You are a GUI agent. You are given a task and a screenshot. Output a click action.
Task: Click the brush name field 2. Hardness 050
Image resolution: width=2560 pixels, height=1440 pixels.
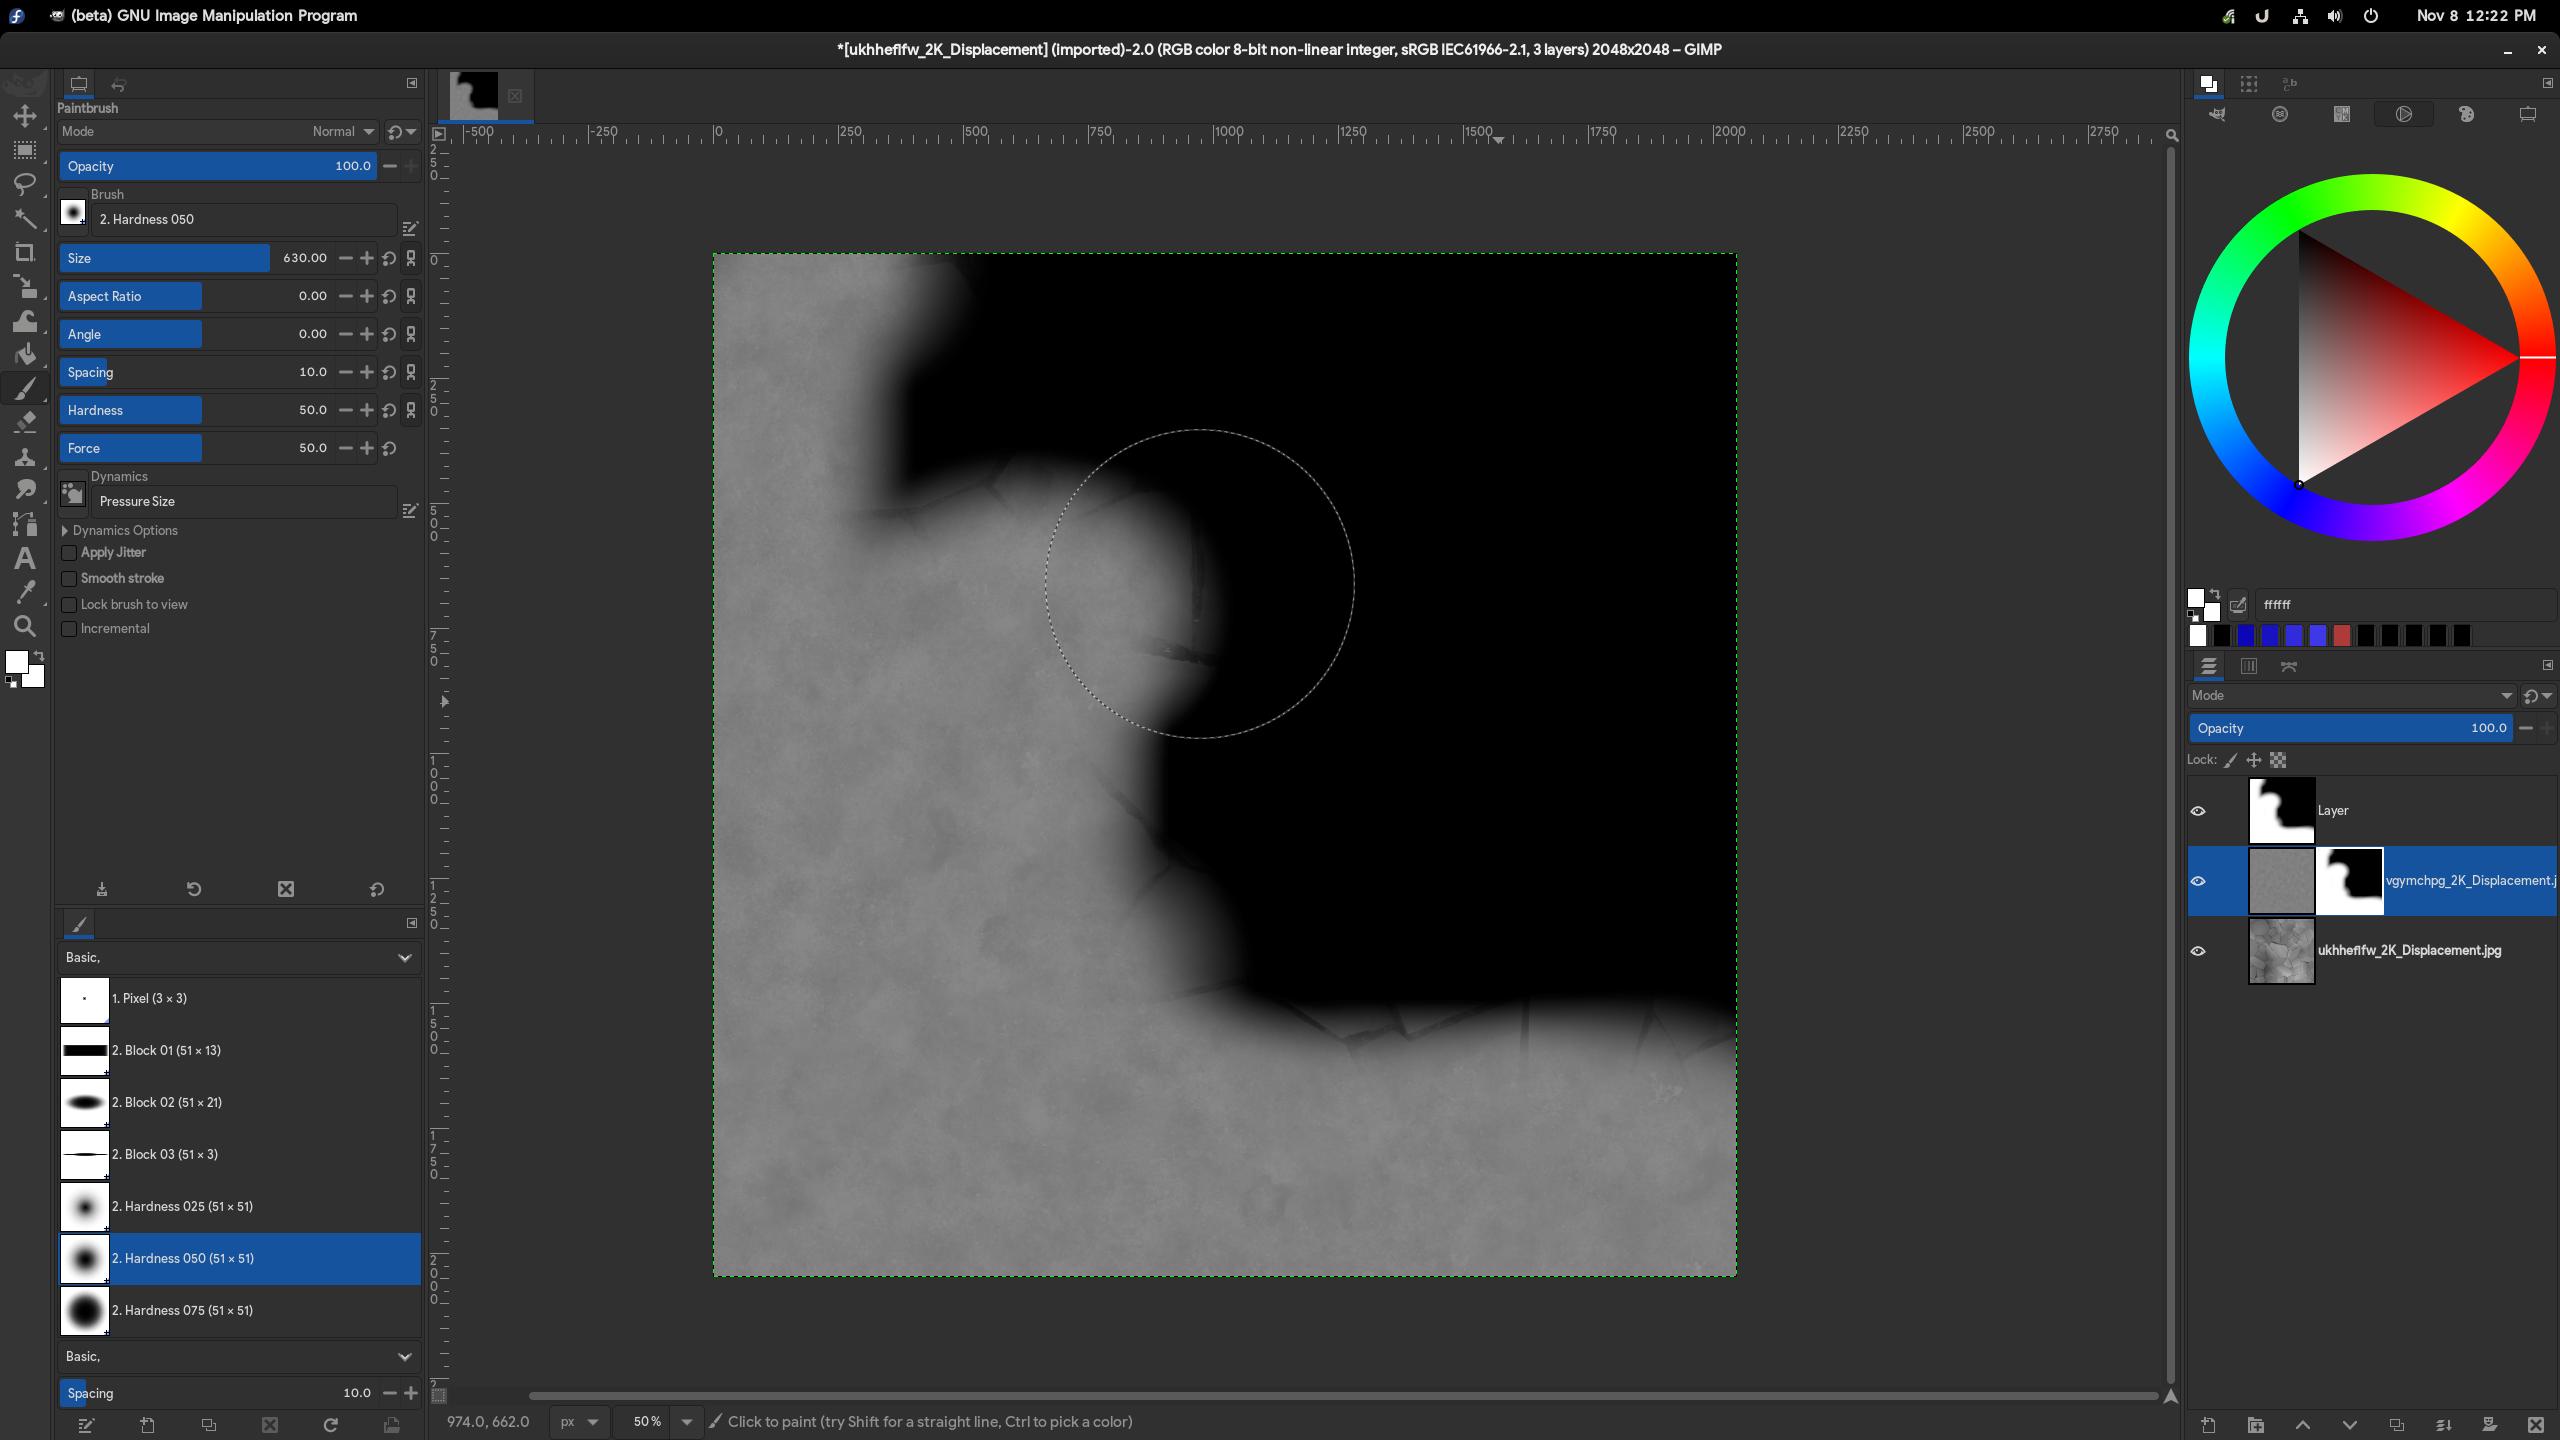244,220
